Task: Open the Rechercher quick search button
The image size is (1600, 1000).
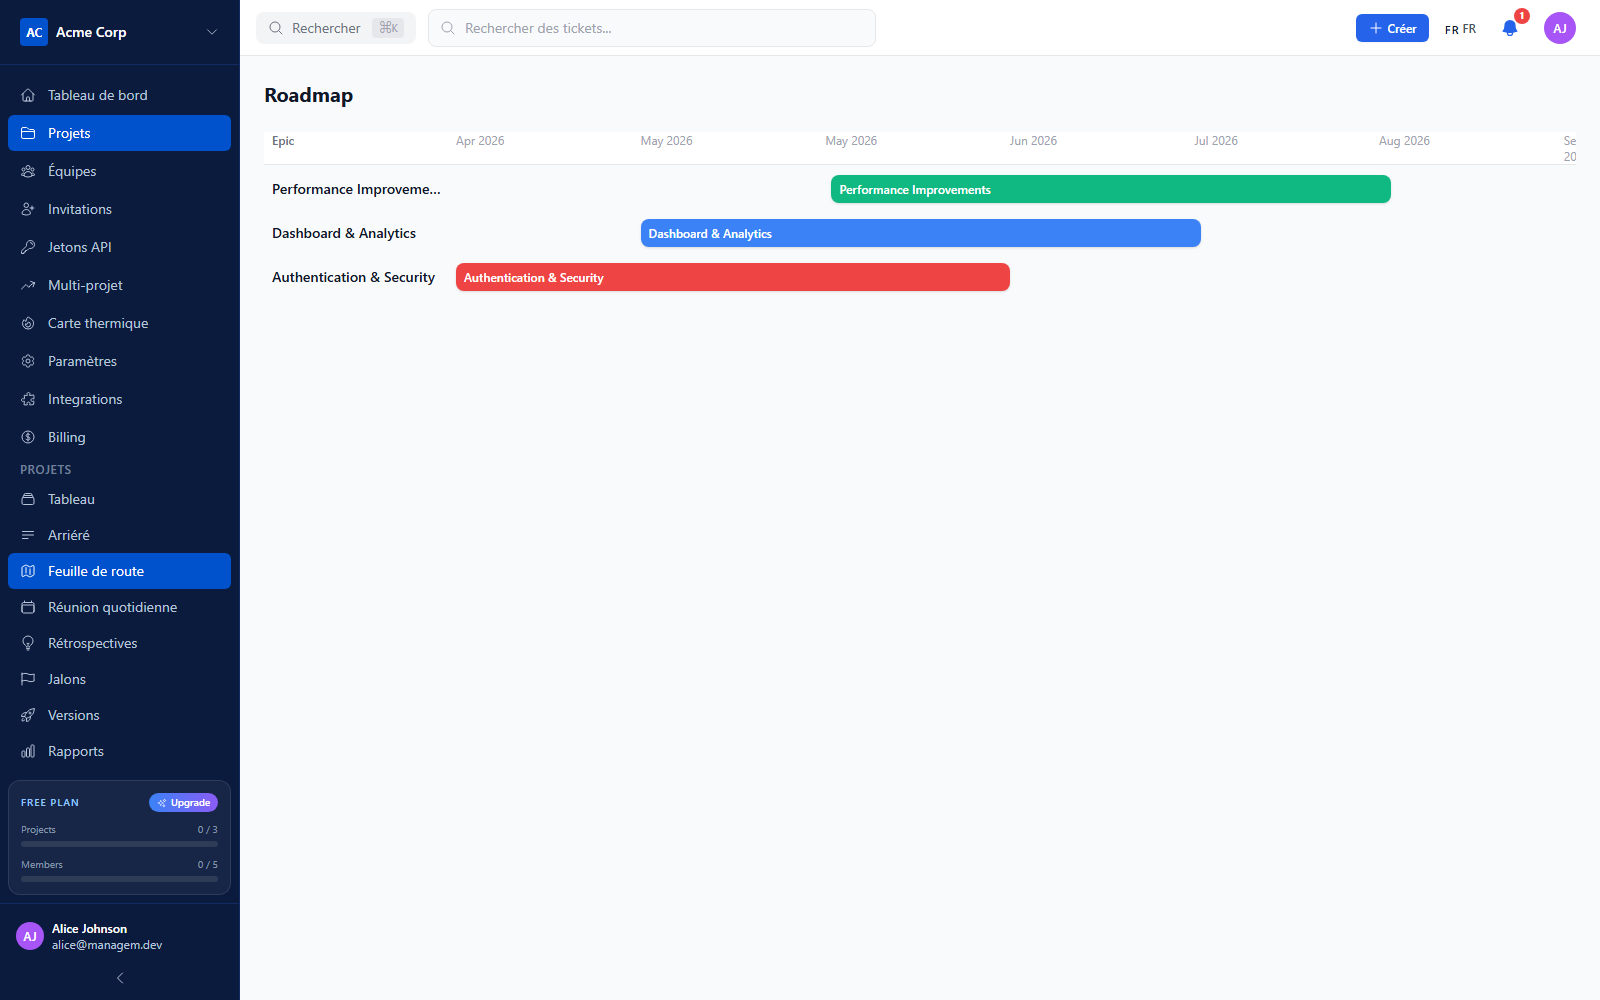Action: coord(336,28)
